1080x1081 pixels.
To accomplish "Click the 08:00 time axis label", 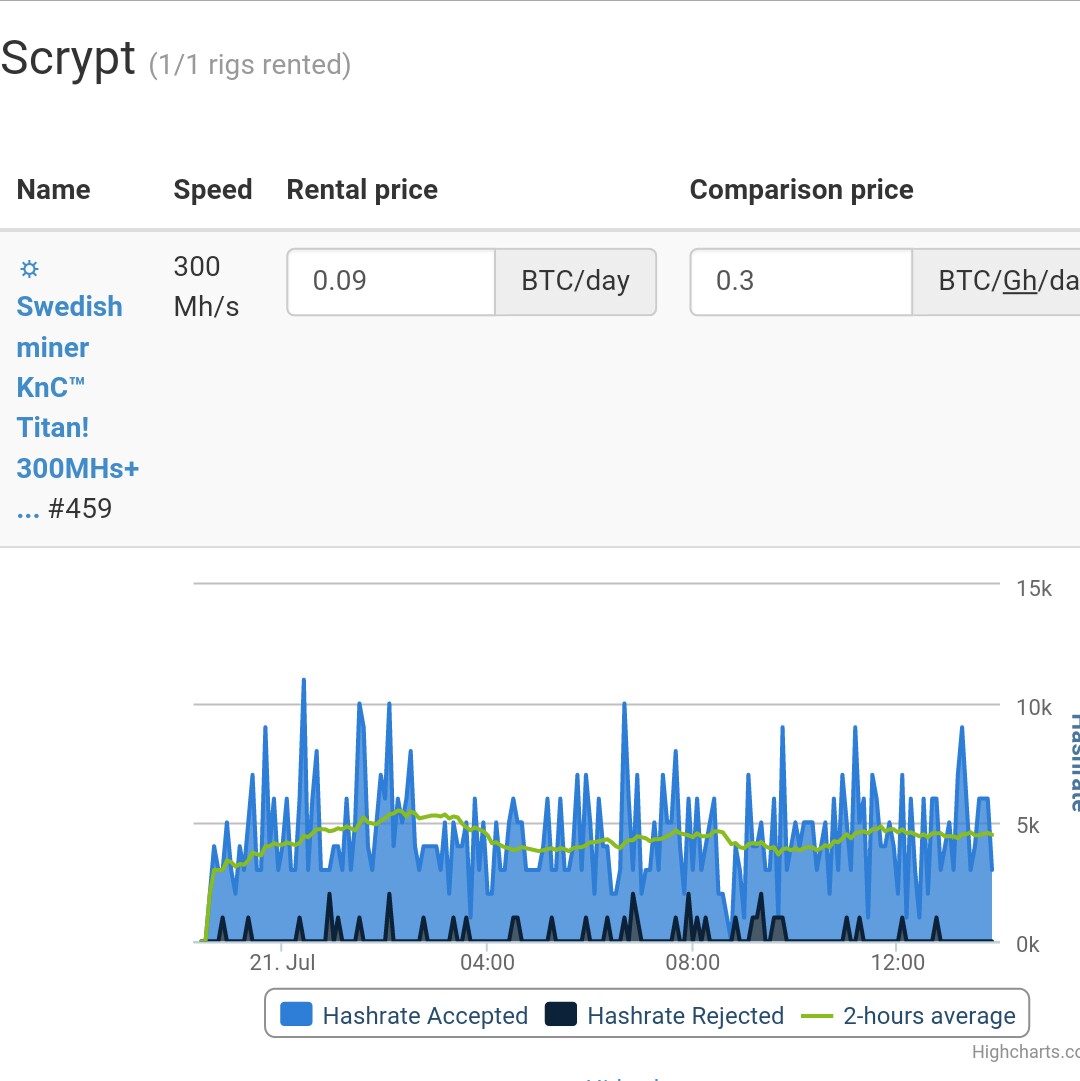I will (693, 962).
